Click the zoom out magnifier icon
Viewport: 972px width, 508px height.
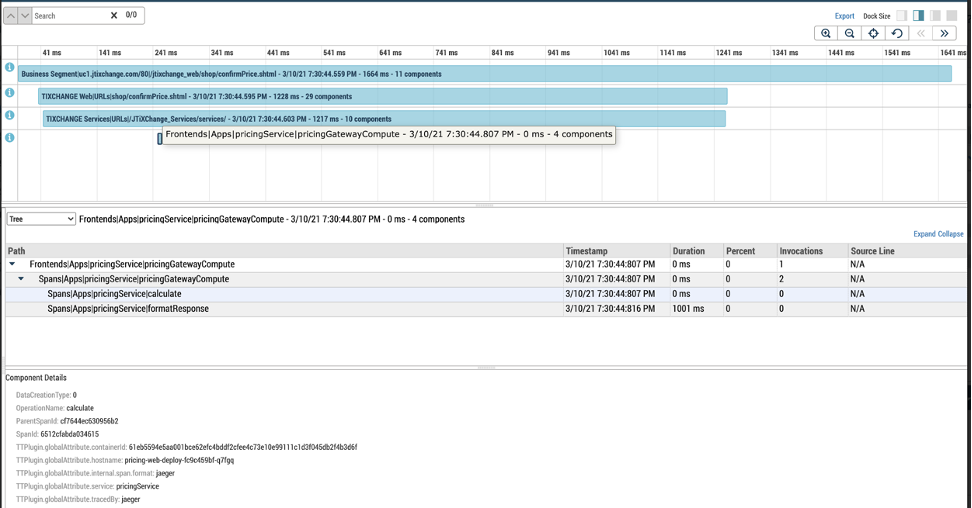point(850,33)
